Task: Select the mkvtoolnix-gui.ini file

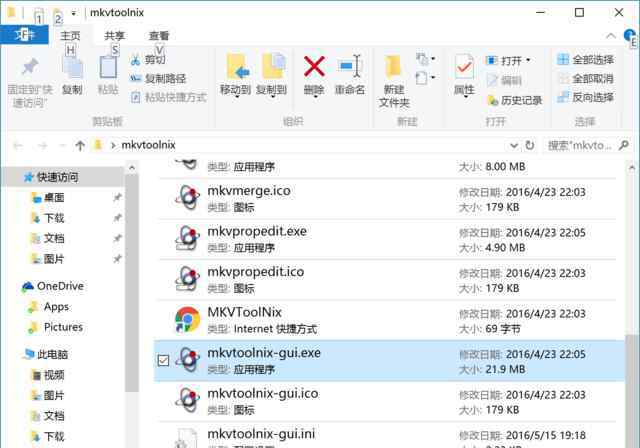Action: 387,437
